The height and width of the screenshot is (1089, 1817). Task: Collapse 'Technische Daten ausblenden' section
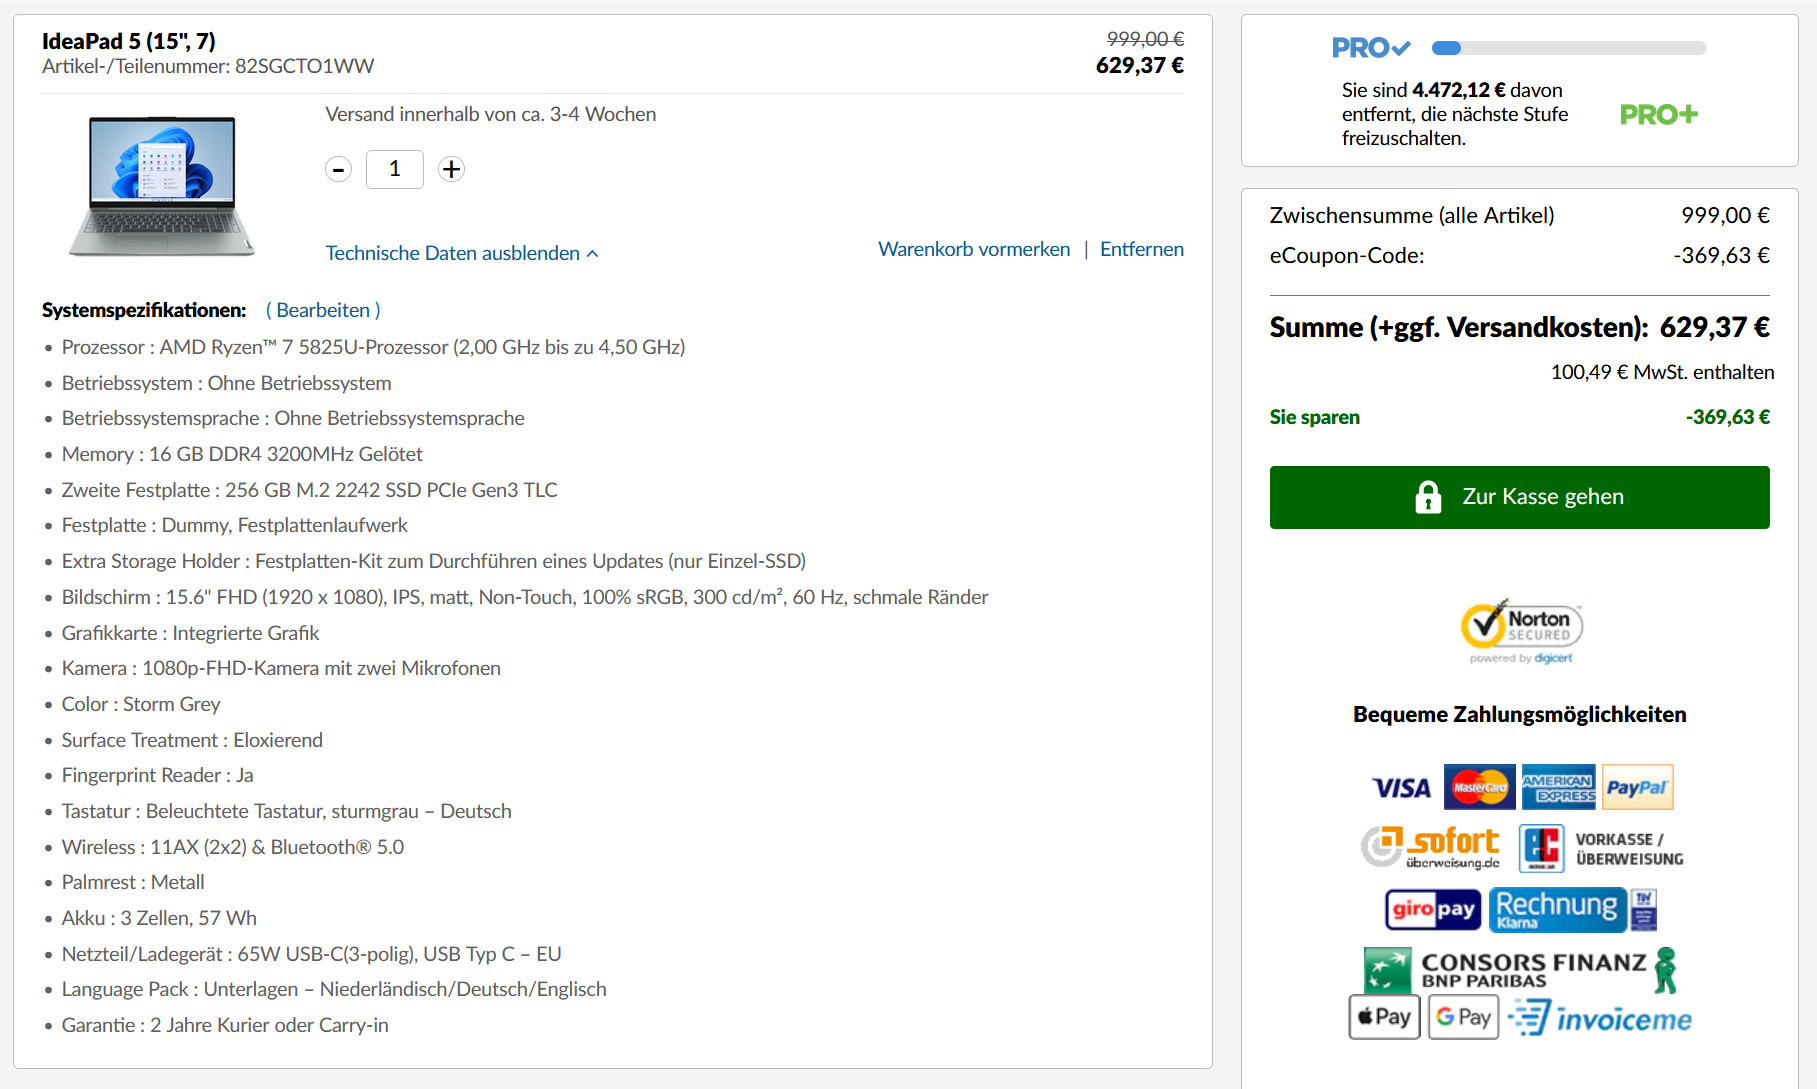point(462,253)
